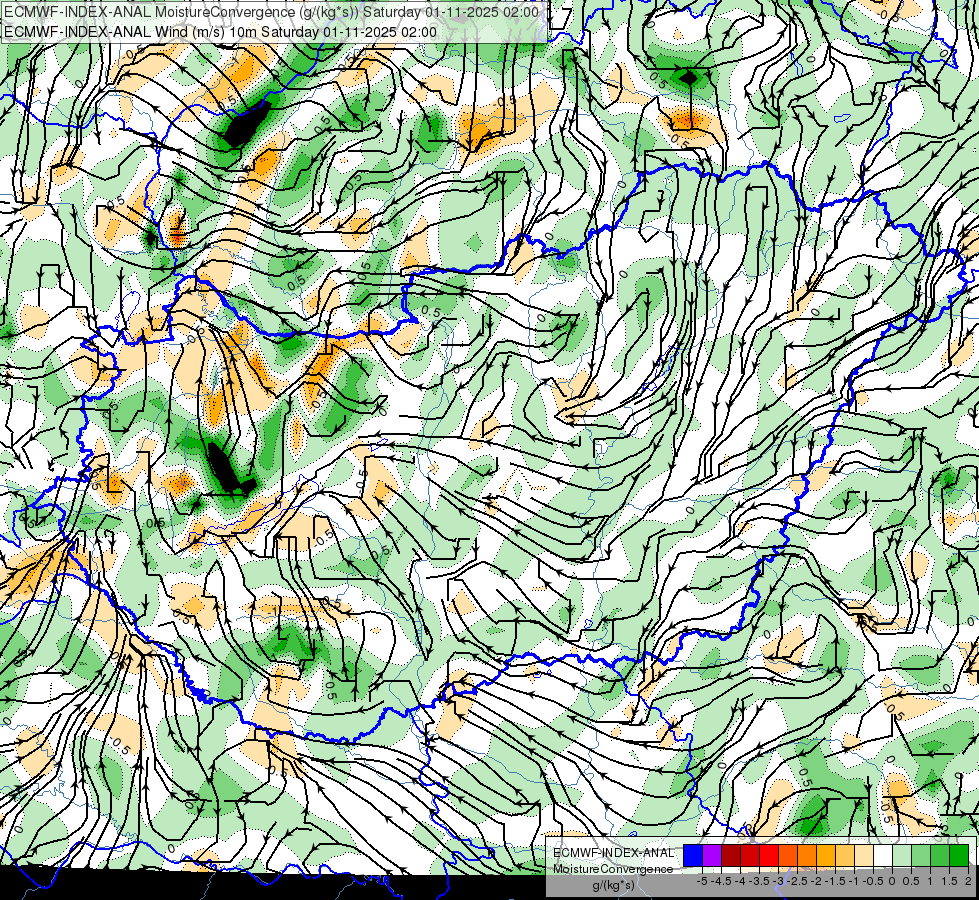979x900 pixels.
Task: Click the pale peach swatch between -1 and -0.5
Action: (864, 856)
